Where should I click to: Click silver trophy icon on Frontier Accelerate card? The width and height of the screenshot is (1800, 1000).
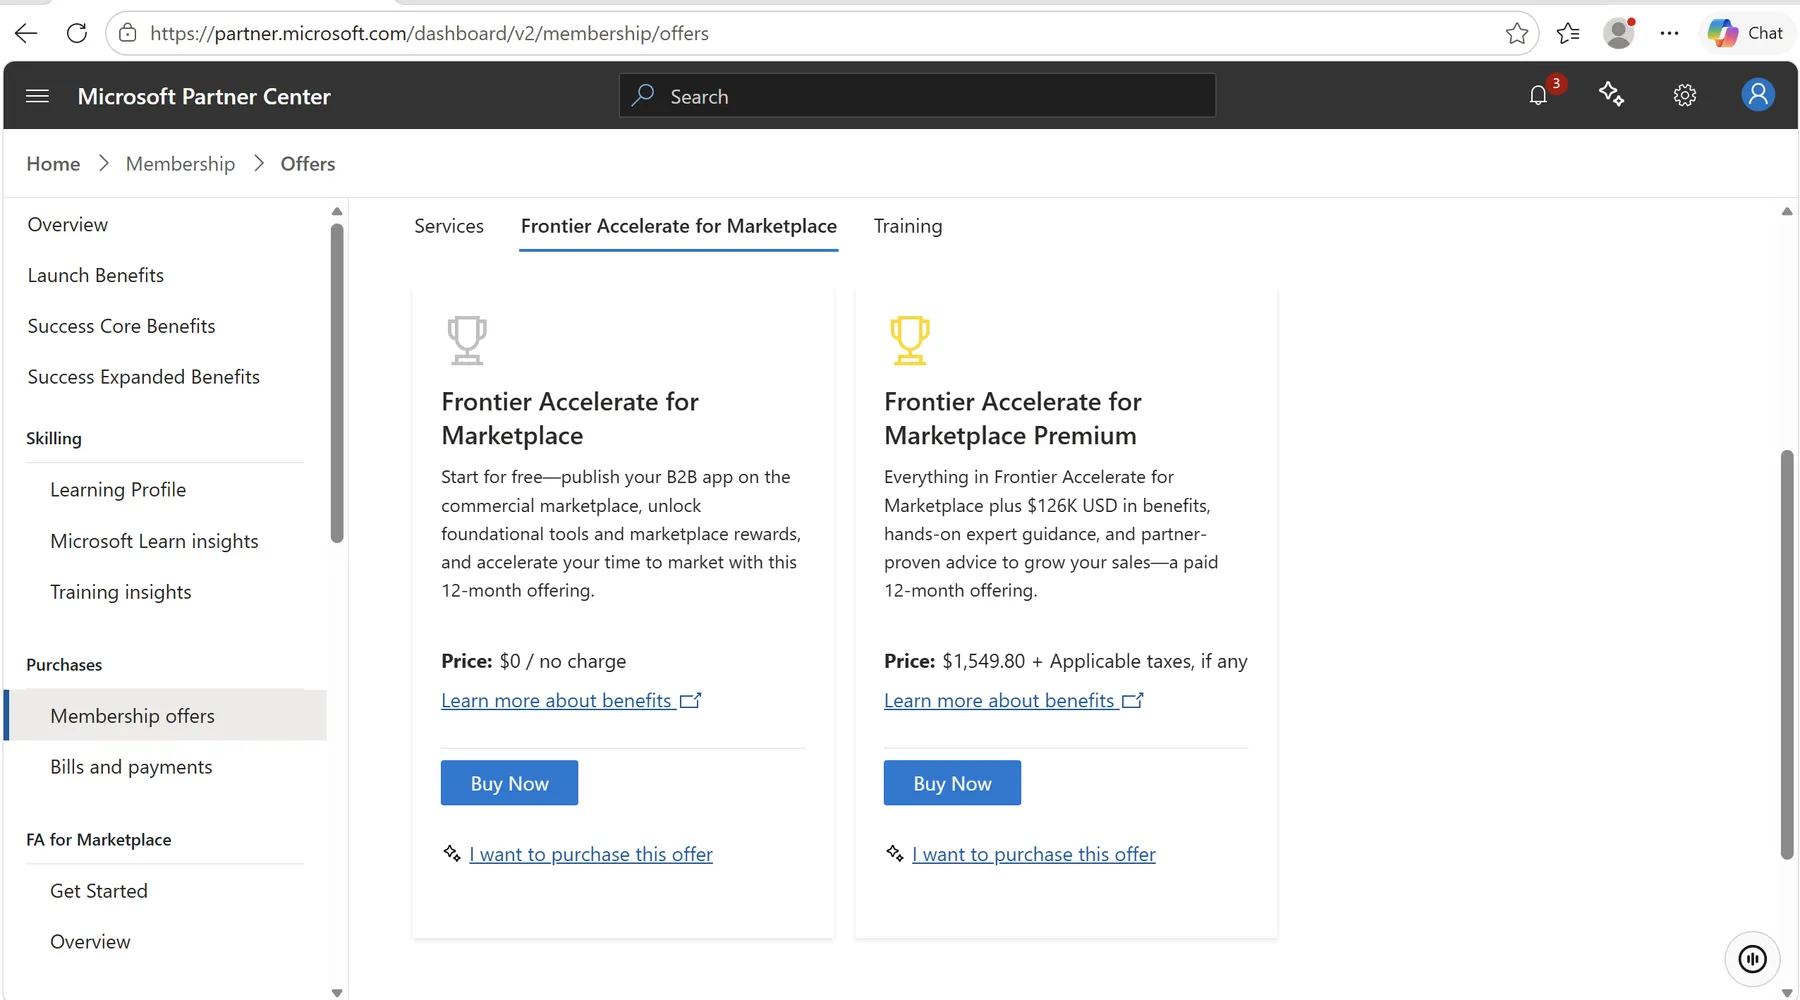point(467,340)
